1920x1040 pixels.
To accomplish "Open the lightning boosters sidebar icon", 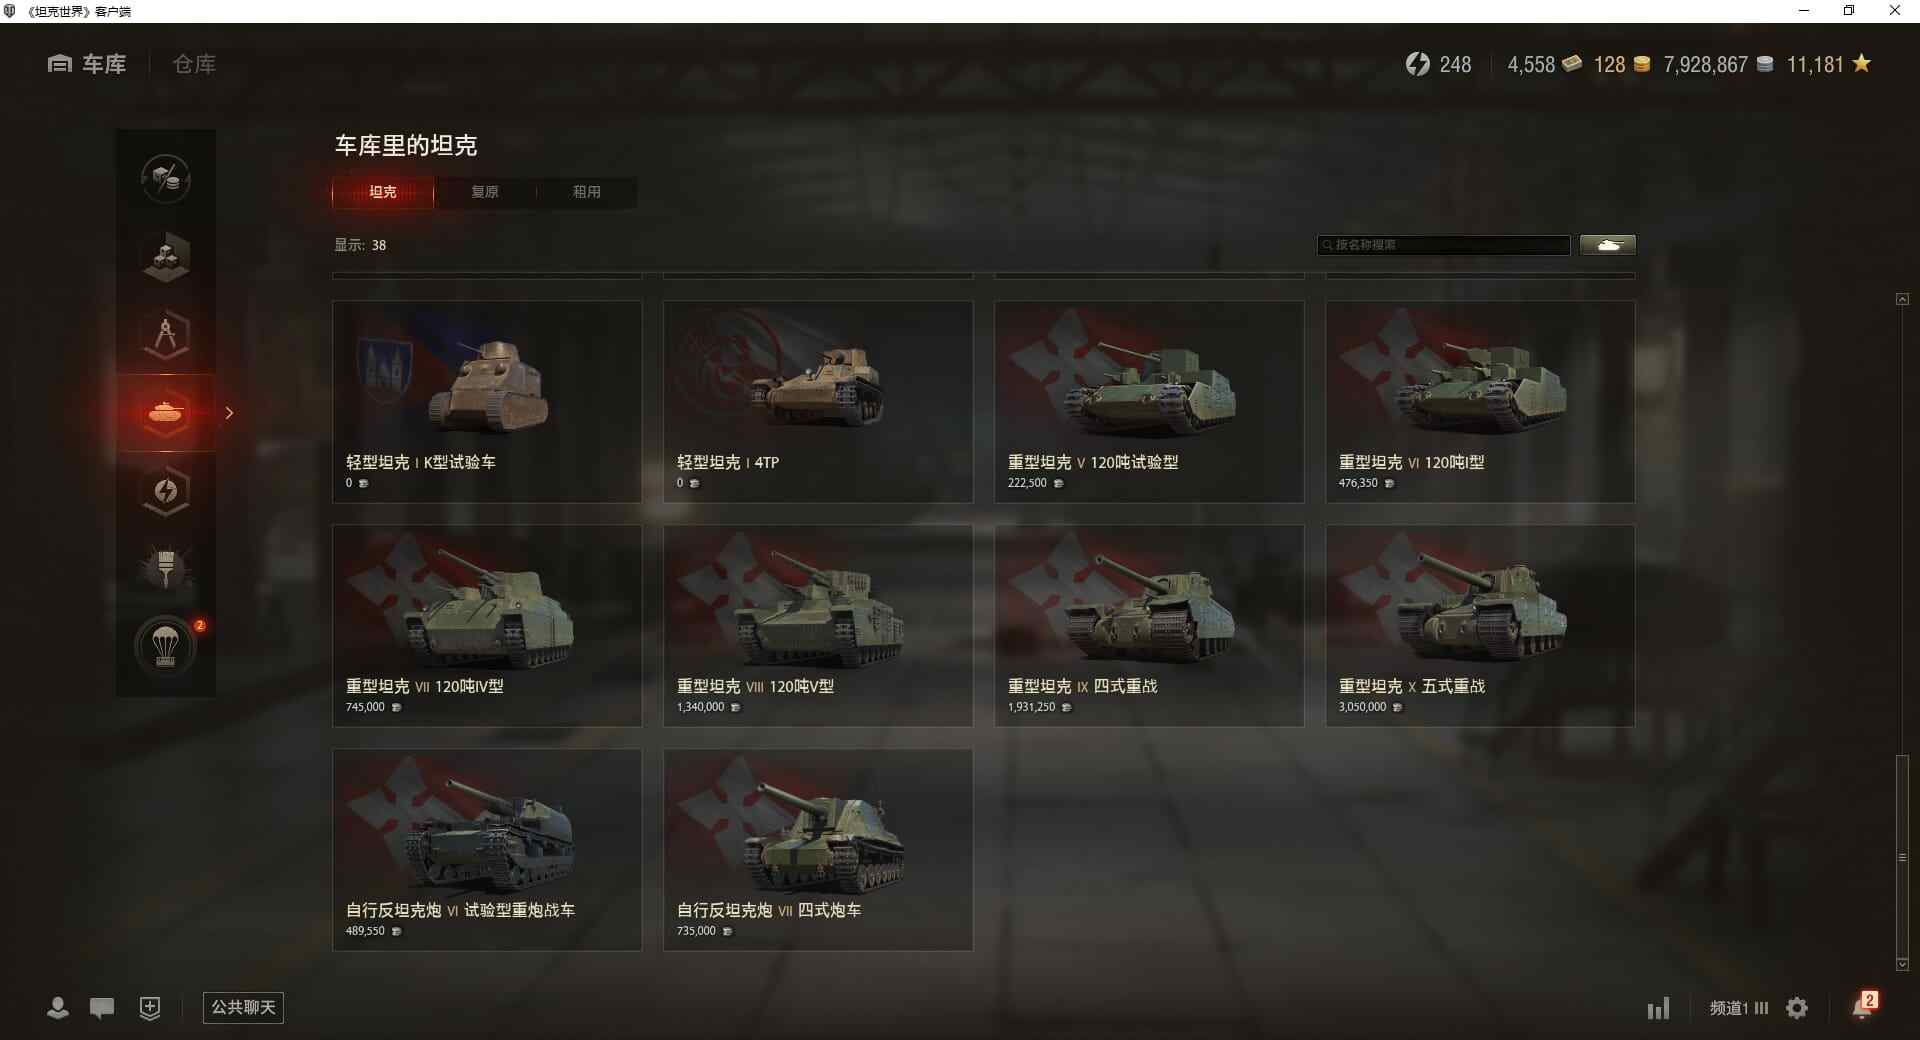I will tap(166, 491).
